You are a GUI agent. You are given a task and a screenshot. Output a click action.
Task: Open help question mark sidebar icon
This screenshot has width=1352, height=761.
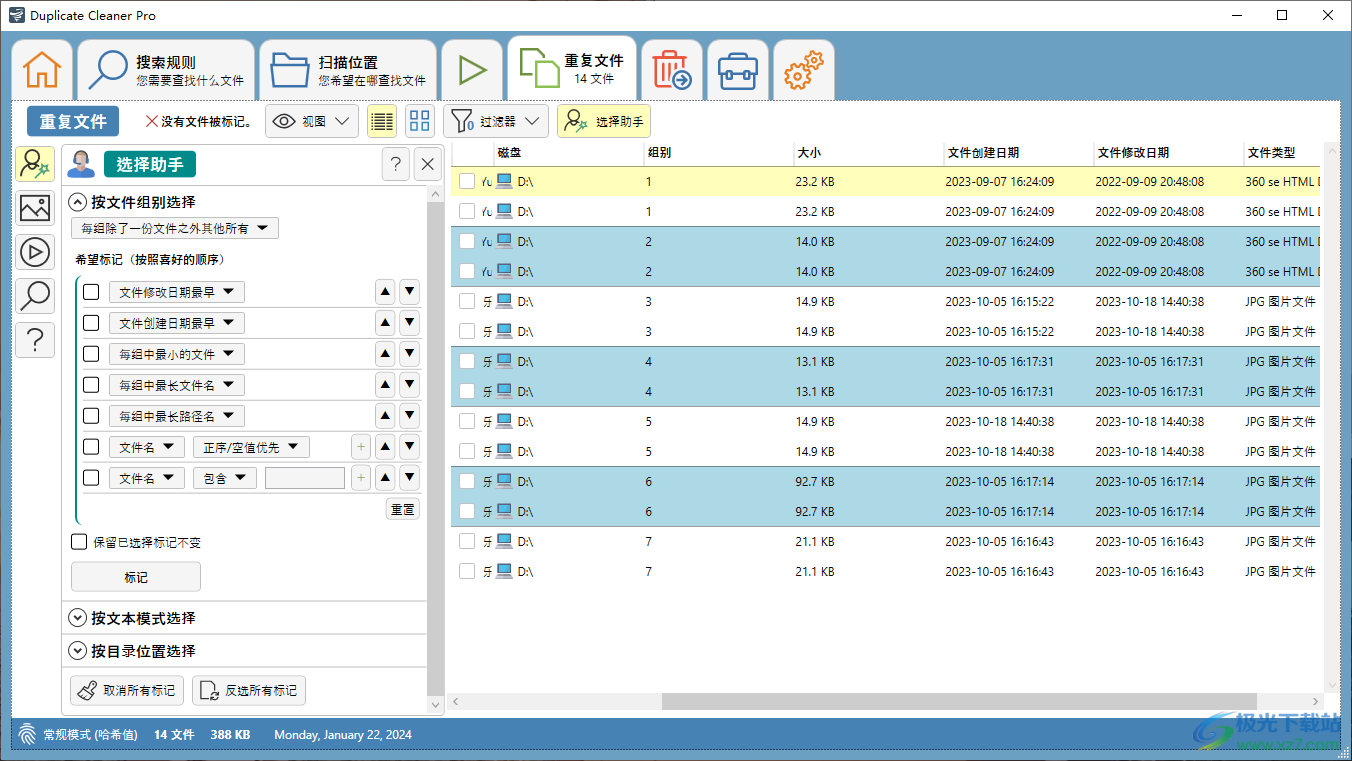pyautogui.click(x=35, y=340)
